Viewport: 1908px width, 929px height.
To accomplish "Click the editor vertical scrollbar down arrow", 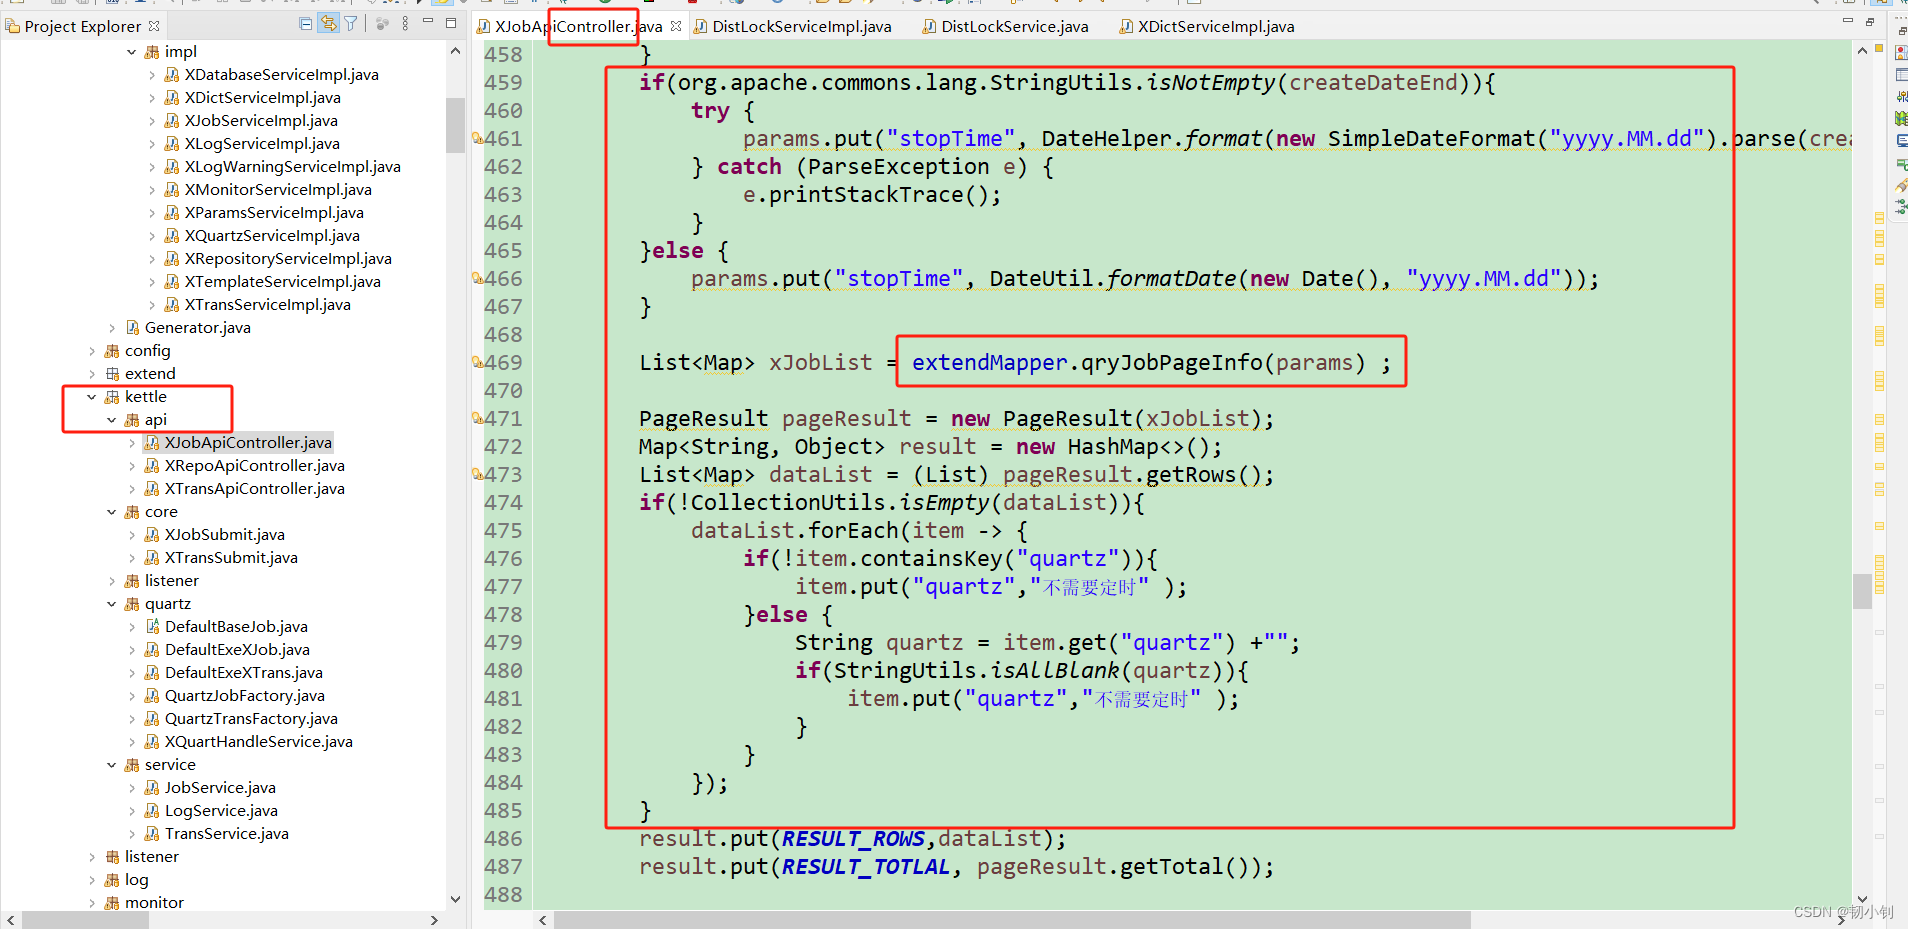I will 1862,899.
